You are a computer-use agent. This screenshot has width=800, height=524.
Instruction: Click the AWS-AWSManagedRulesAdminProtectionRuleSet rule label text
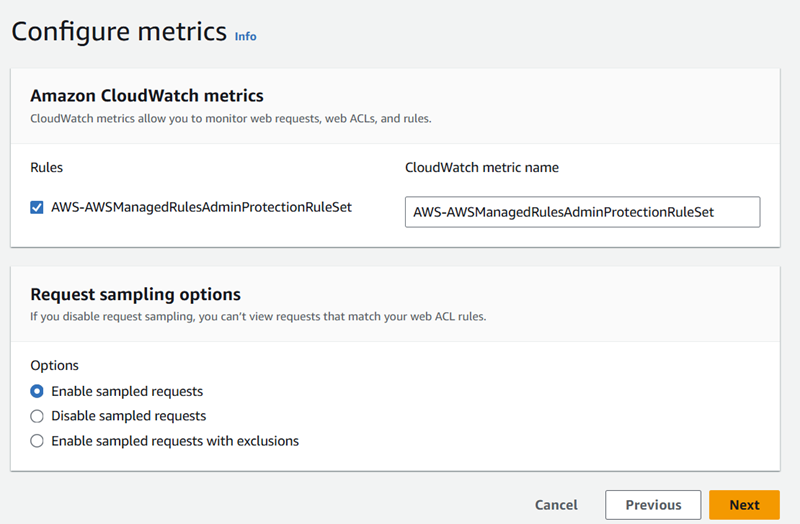coord(202,207)
